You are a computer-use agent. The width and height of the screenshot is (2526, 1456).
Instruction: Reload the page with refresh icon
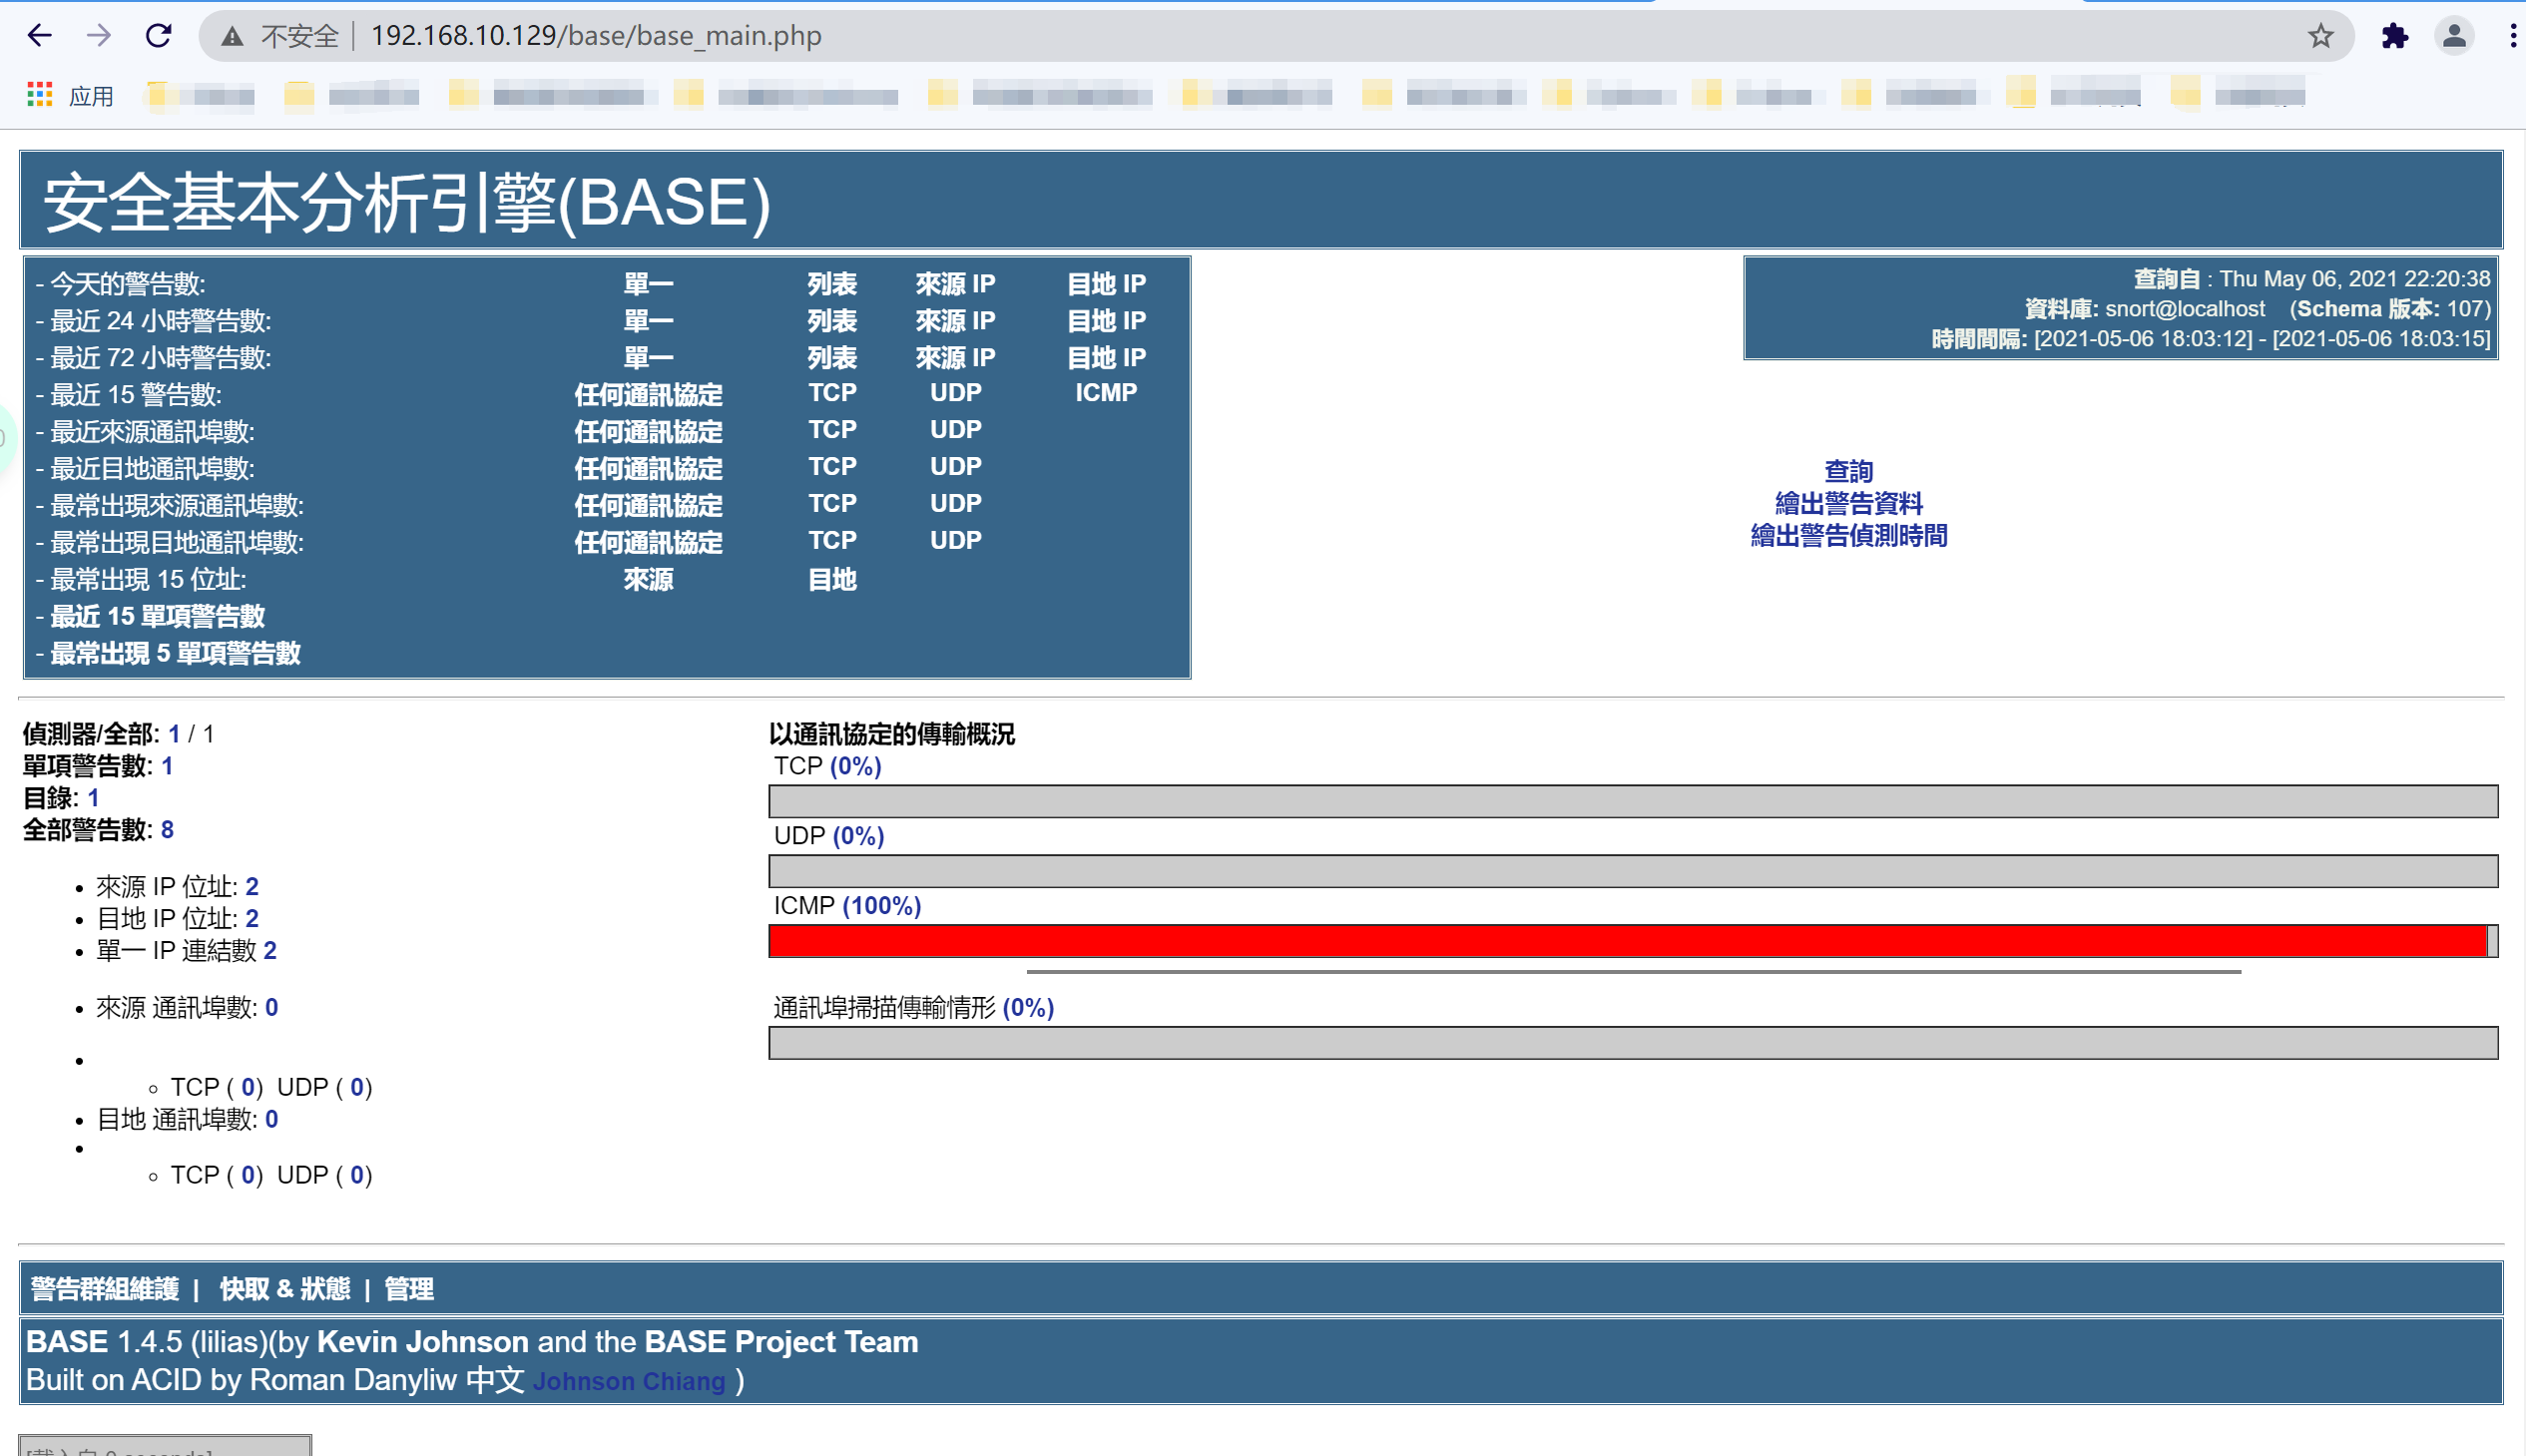(x=158, y=36)
